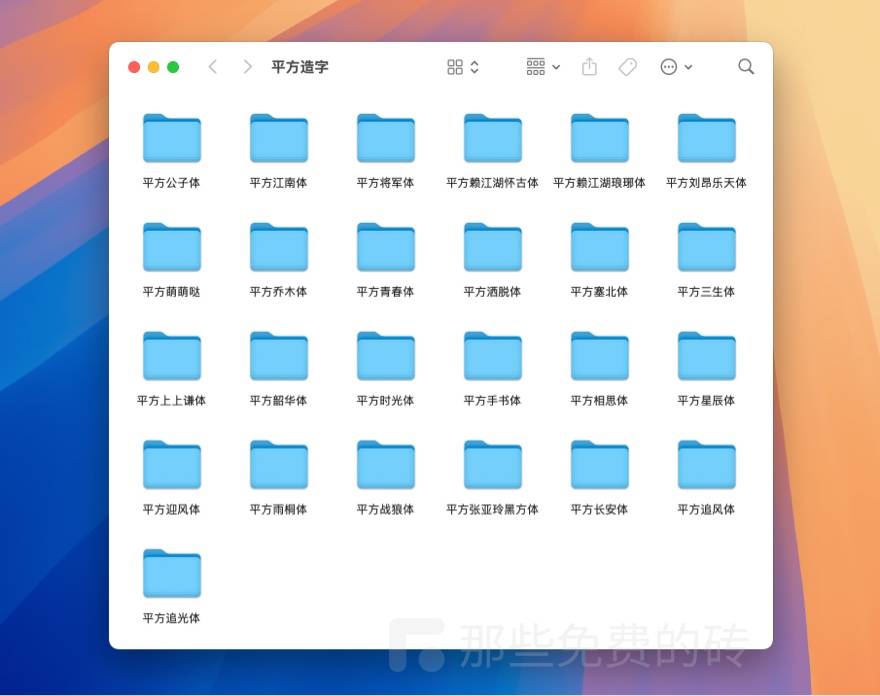Open Search using the magnifier icon

click(x=746, y=67)
